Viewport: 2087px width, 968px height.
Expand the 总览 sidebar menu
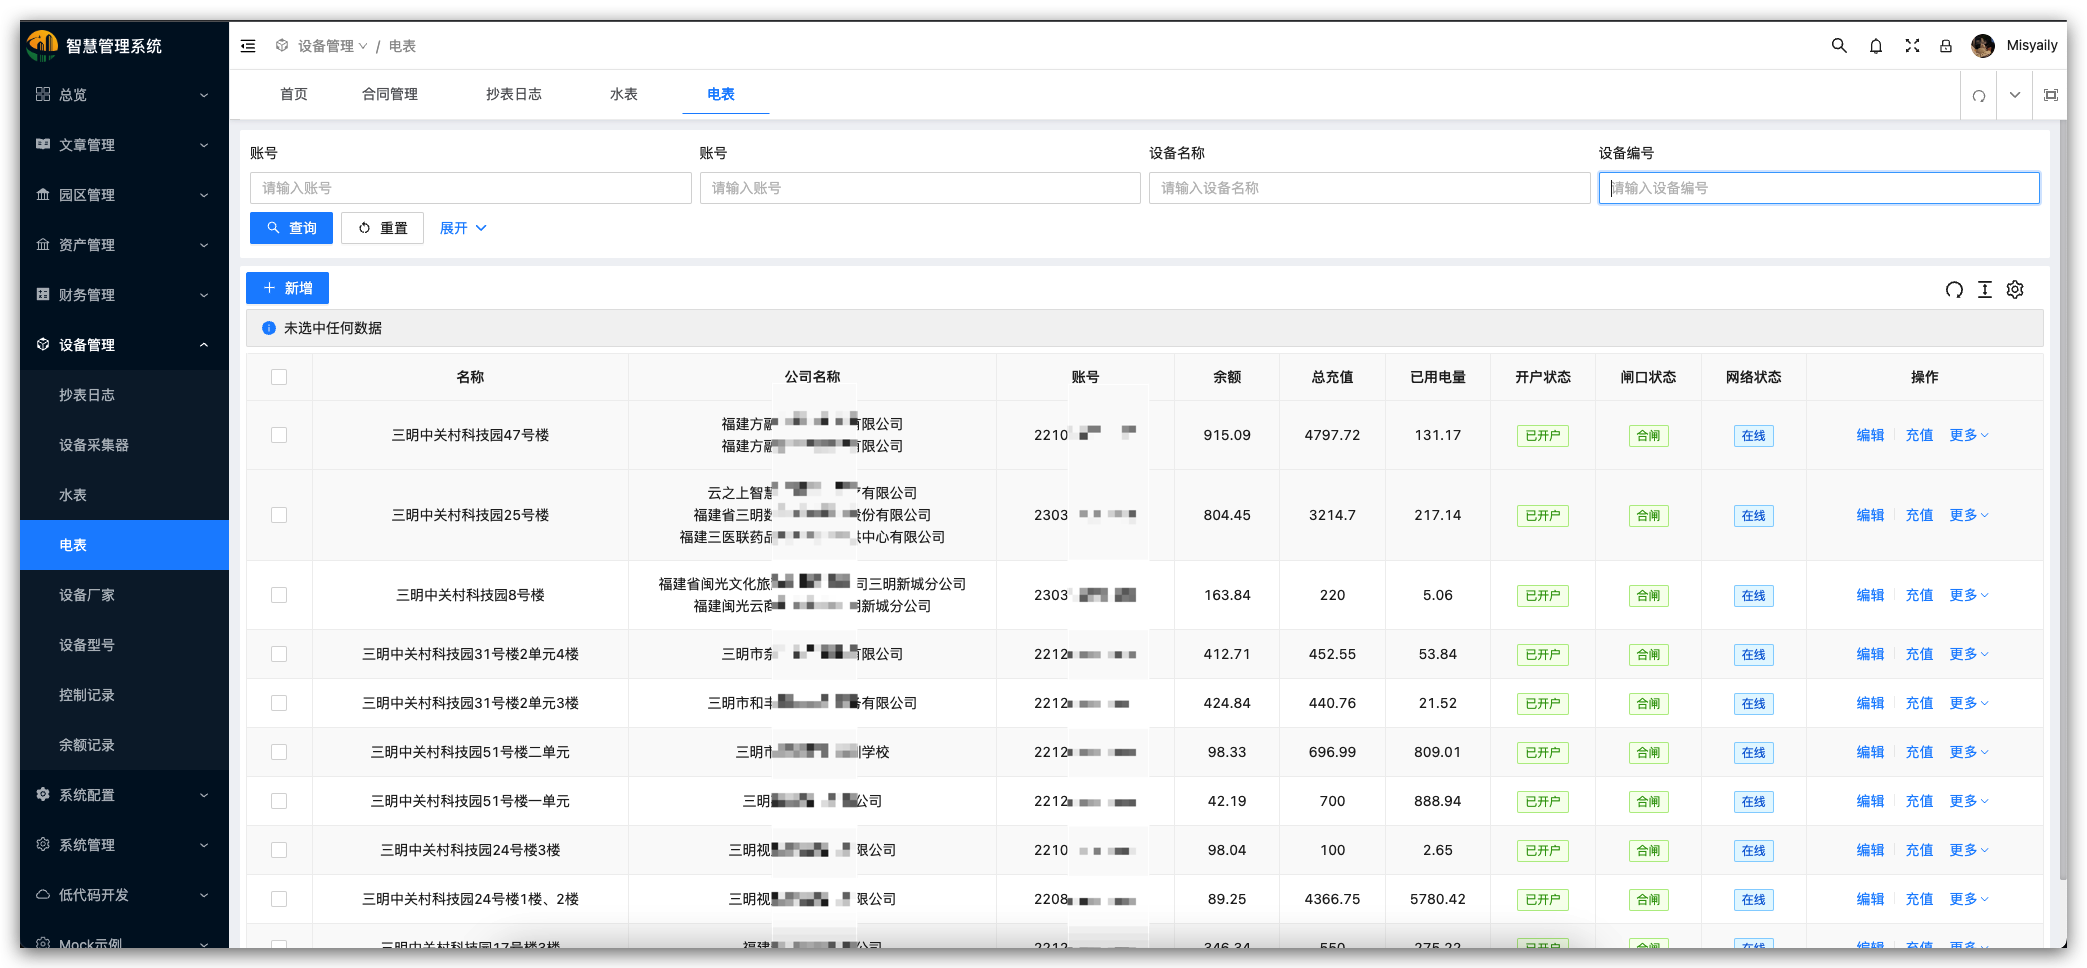point(124,95)
